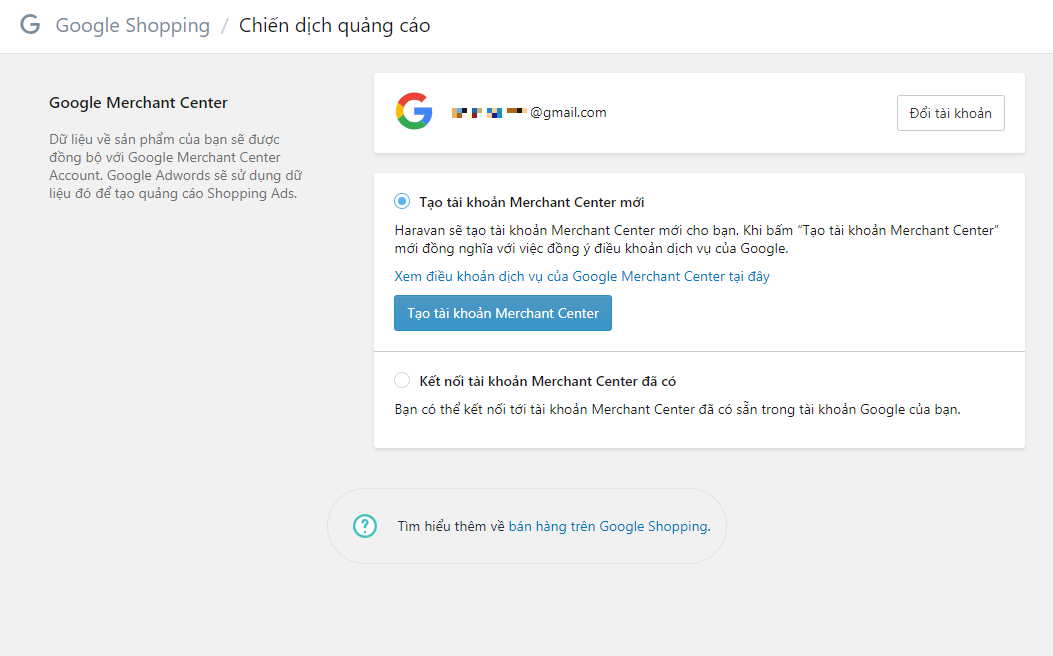
Task: Click the "Tạo tài khoản Merchant Center mới" label text
Action: [531, 202]
